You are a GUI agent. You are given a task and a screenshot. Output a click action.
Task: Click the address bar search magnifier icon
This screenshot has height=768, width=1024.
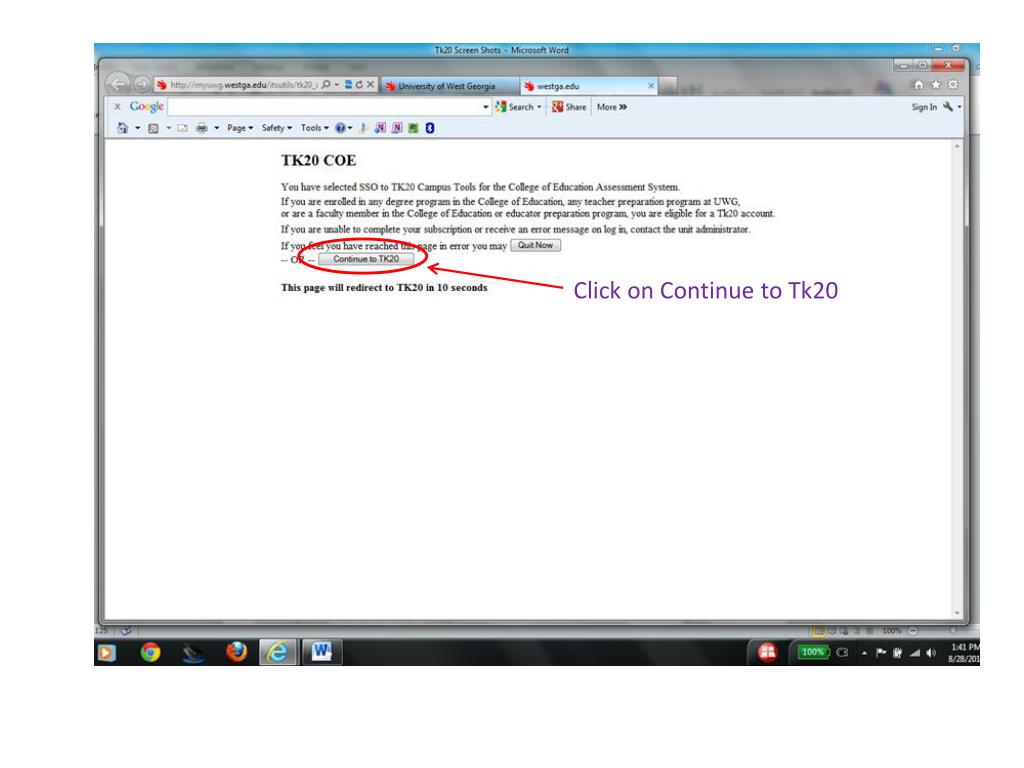coord(326,85)
